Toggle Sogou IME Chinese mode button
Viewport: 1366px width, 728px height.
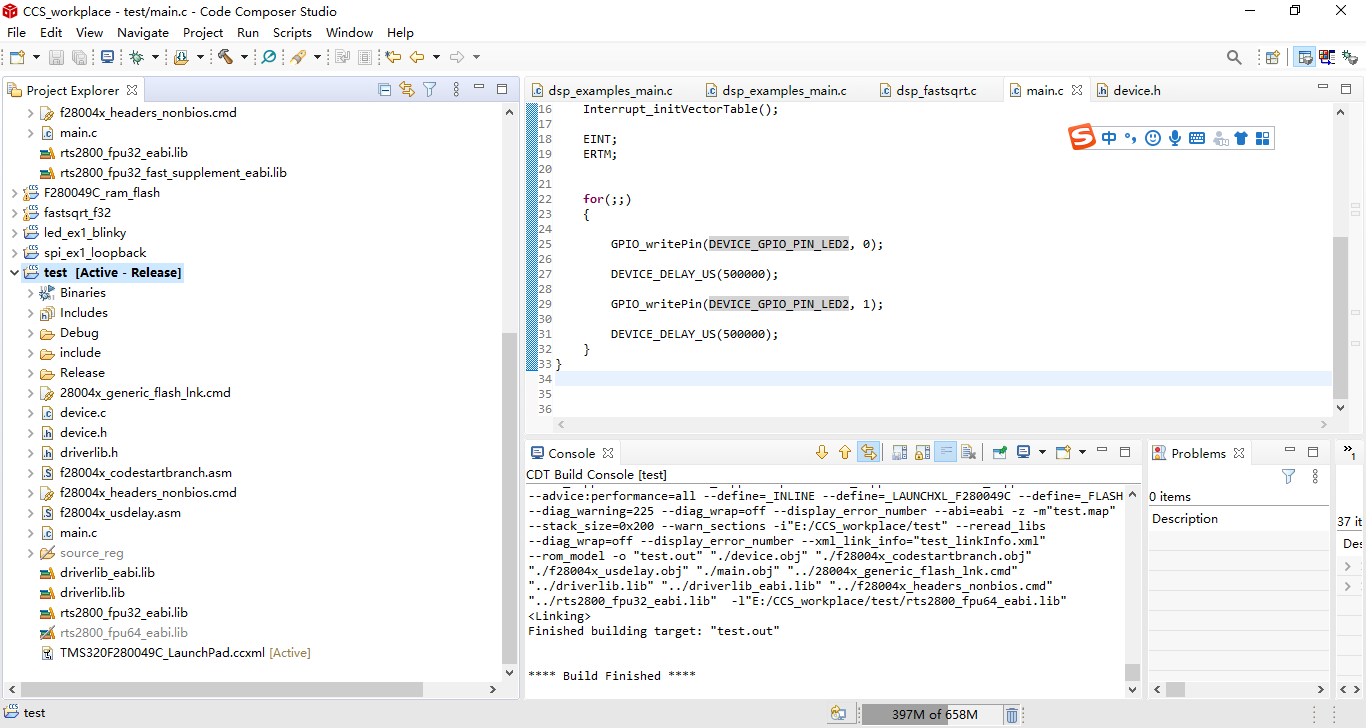click(x=1109, y=138)
